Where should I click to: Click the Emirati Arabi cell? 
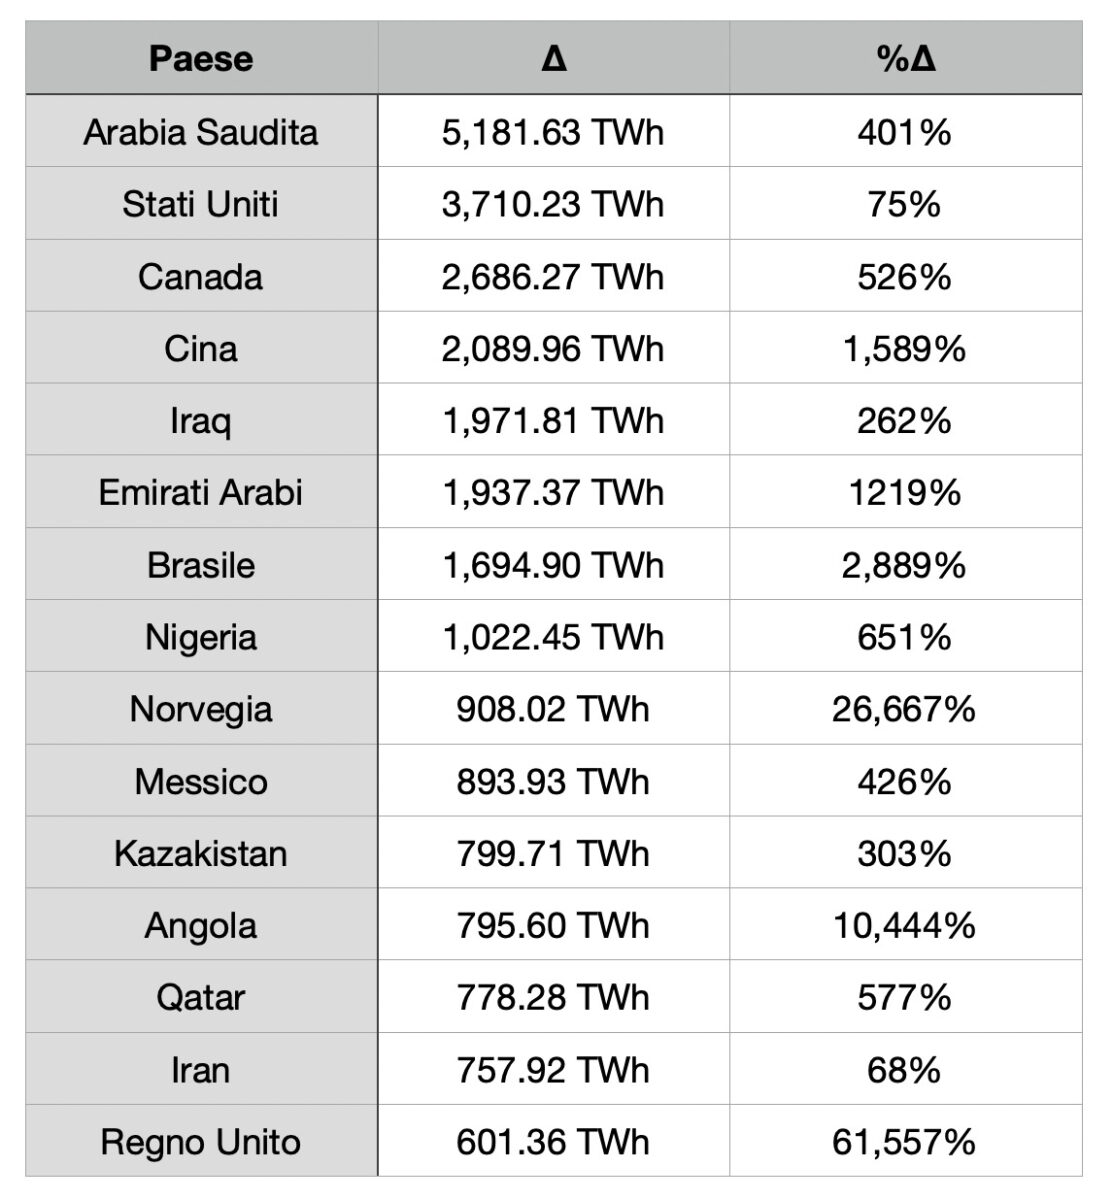[x=201, y=492]
